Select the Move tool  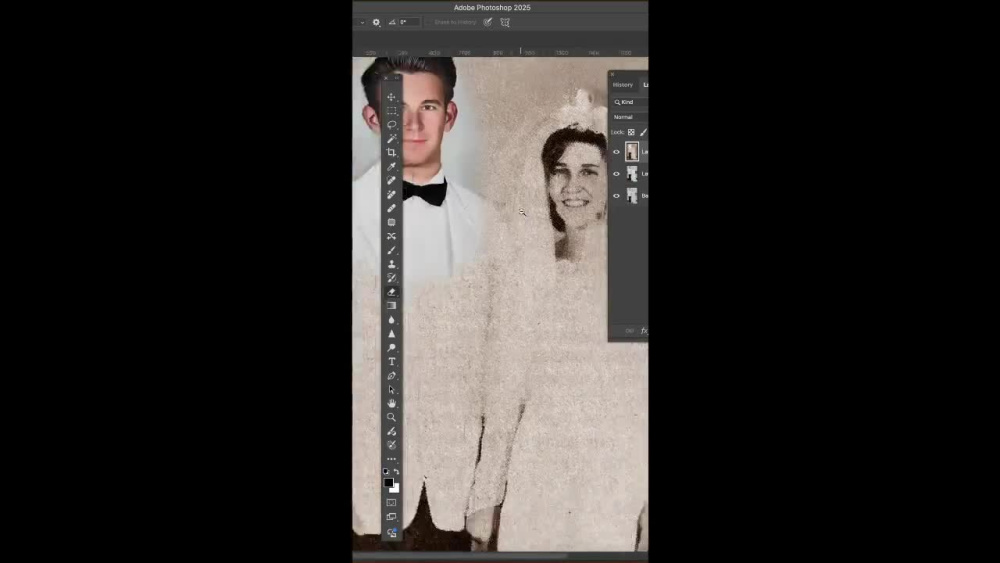point(392,97)
